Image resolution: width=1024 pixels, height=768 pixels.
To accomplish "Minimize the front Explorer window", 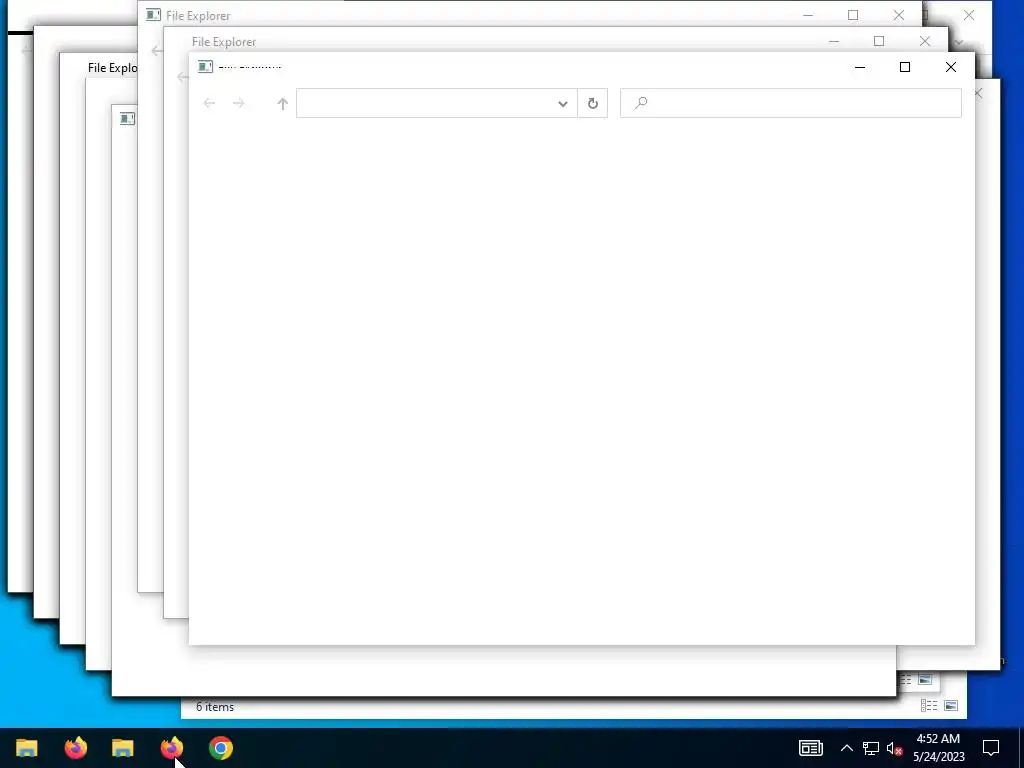I will pyautogui.click(x=860, y=67).
